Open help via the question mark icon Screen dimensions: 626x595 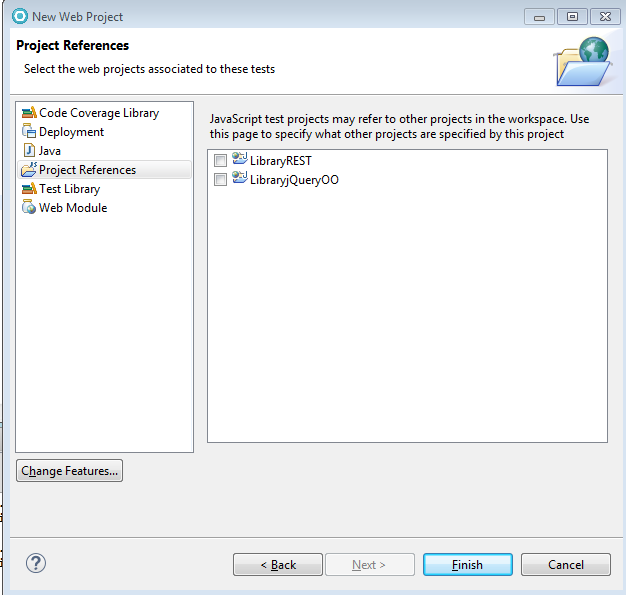[36, 563]
